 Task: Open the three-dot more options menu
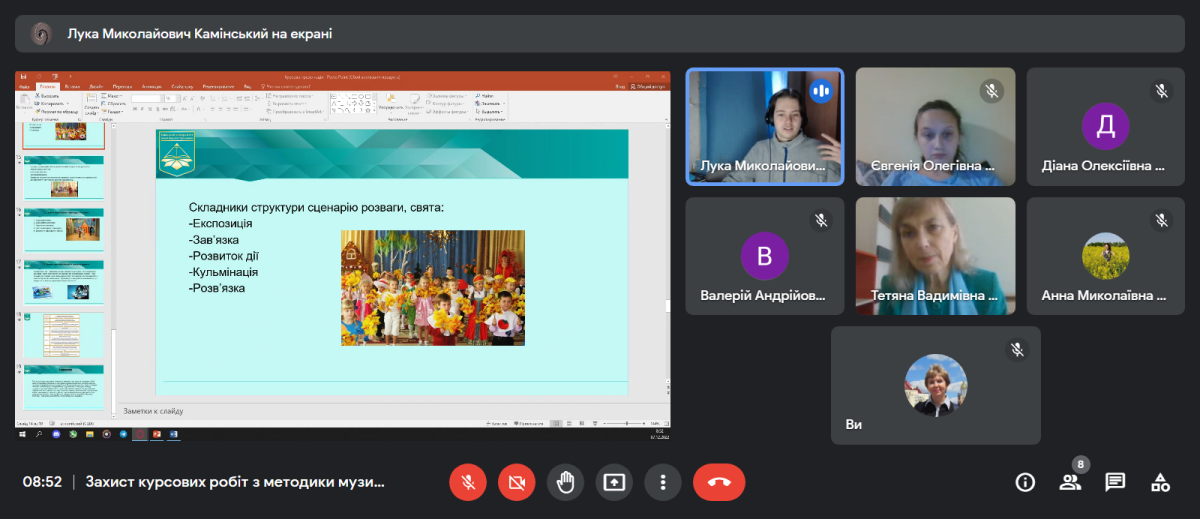pyautogui.click(x=662, y=482)
